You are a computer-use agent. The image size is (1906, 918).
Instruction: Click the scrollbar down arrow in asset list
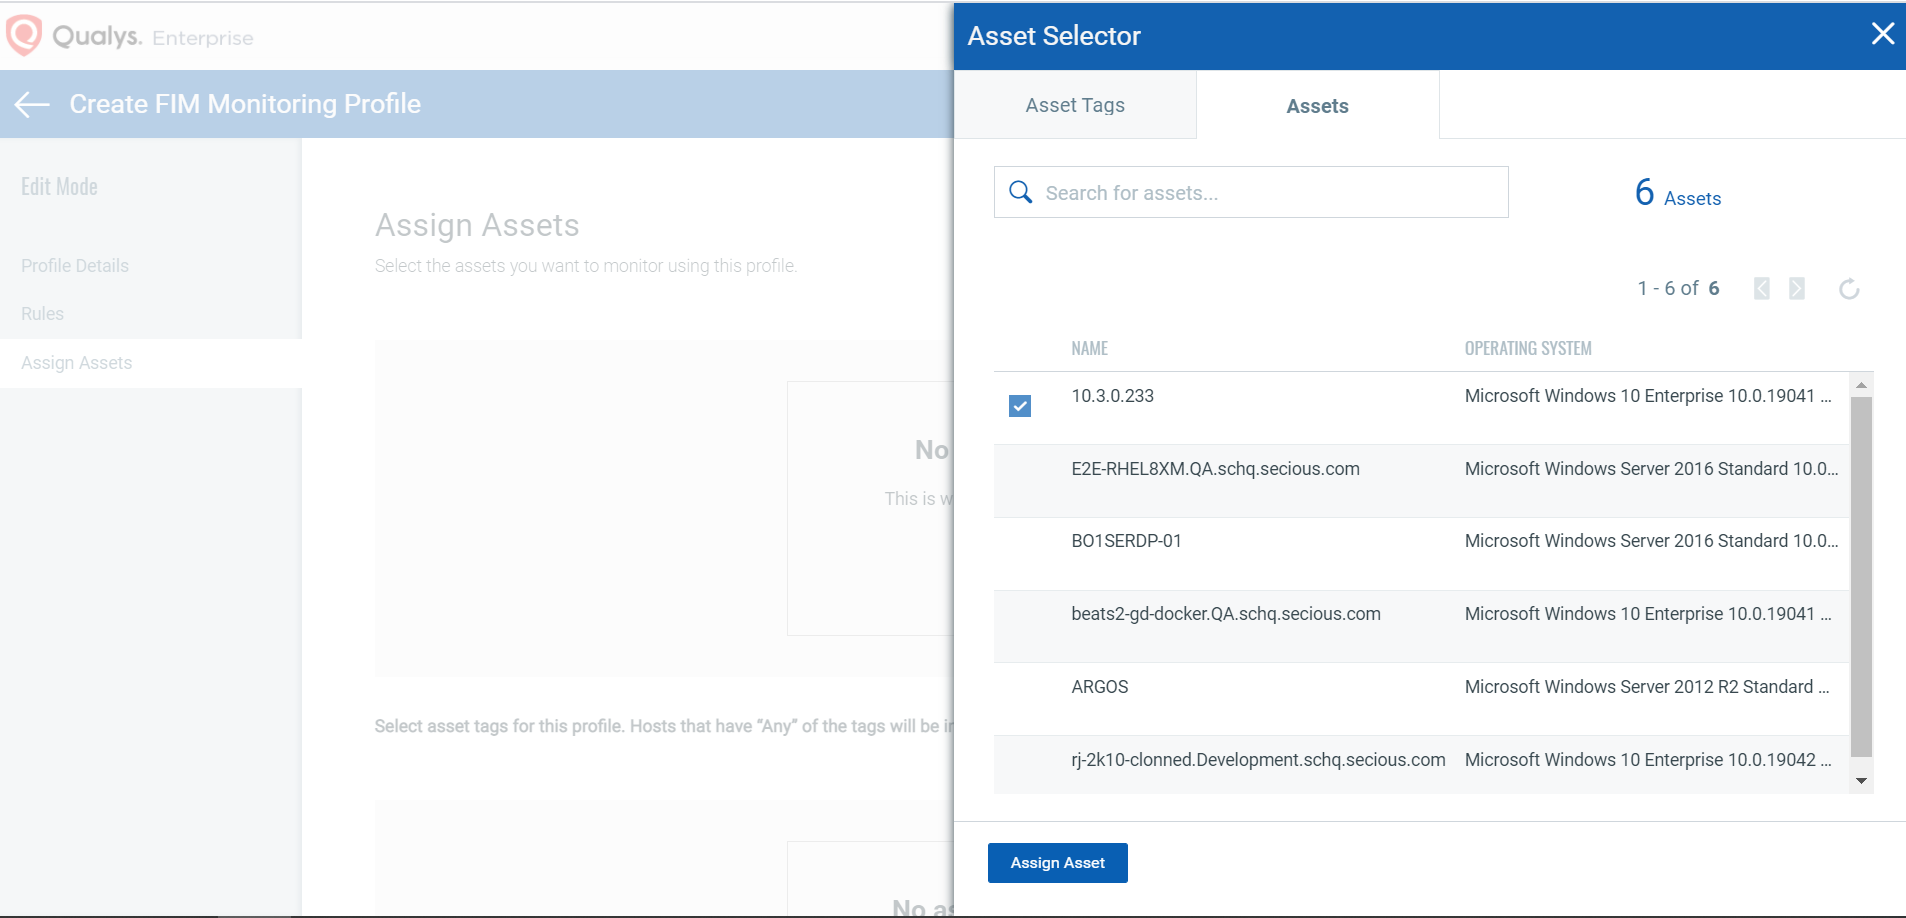coord(1861,781)
